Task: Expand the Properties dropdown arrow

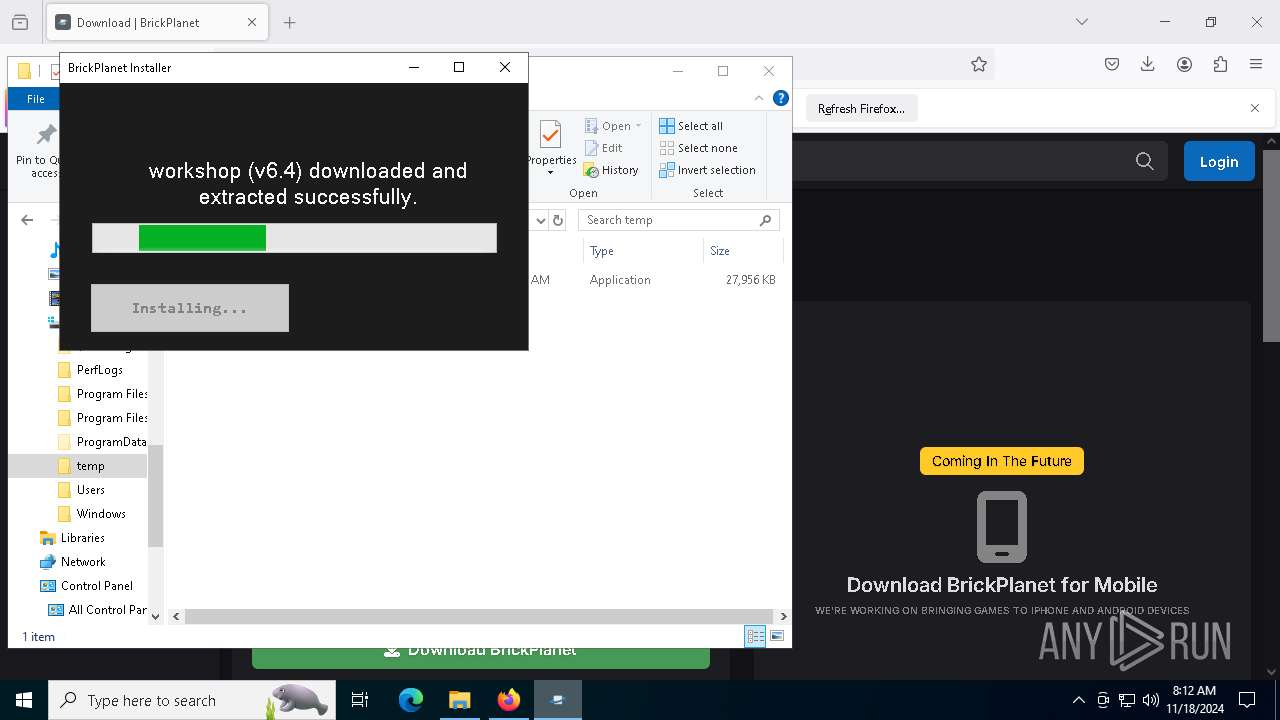Action: click(x=550, y=173)
